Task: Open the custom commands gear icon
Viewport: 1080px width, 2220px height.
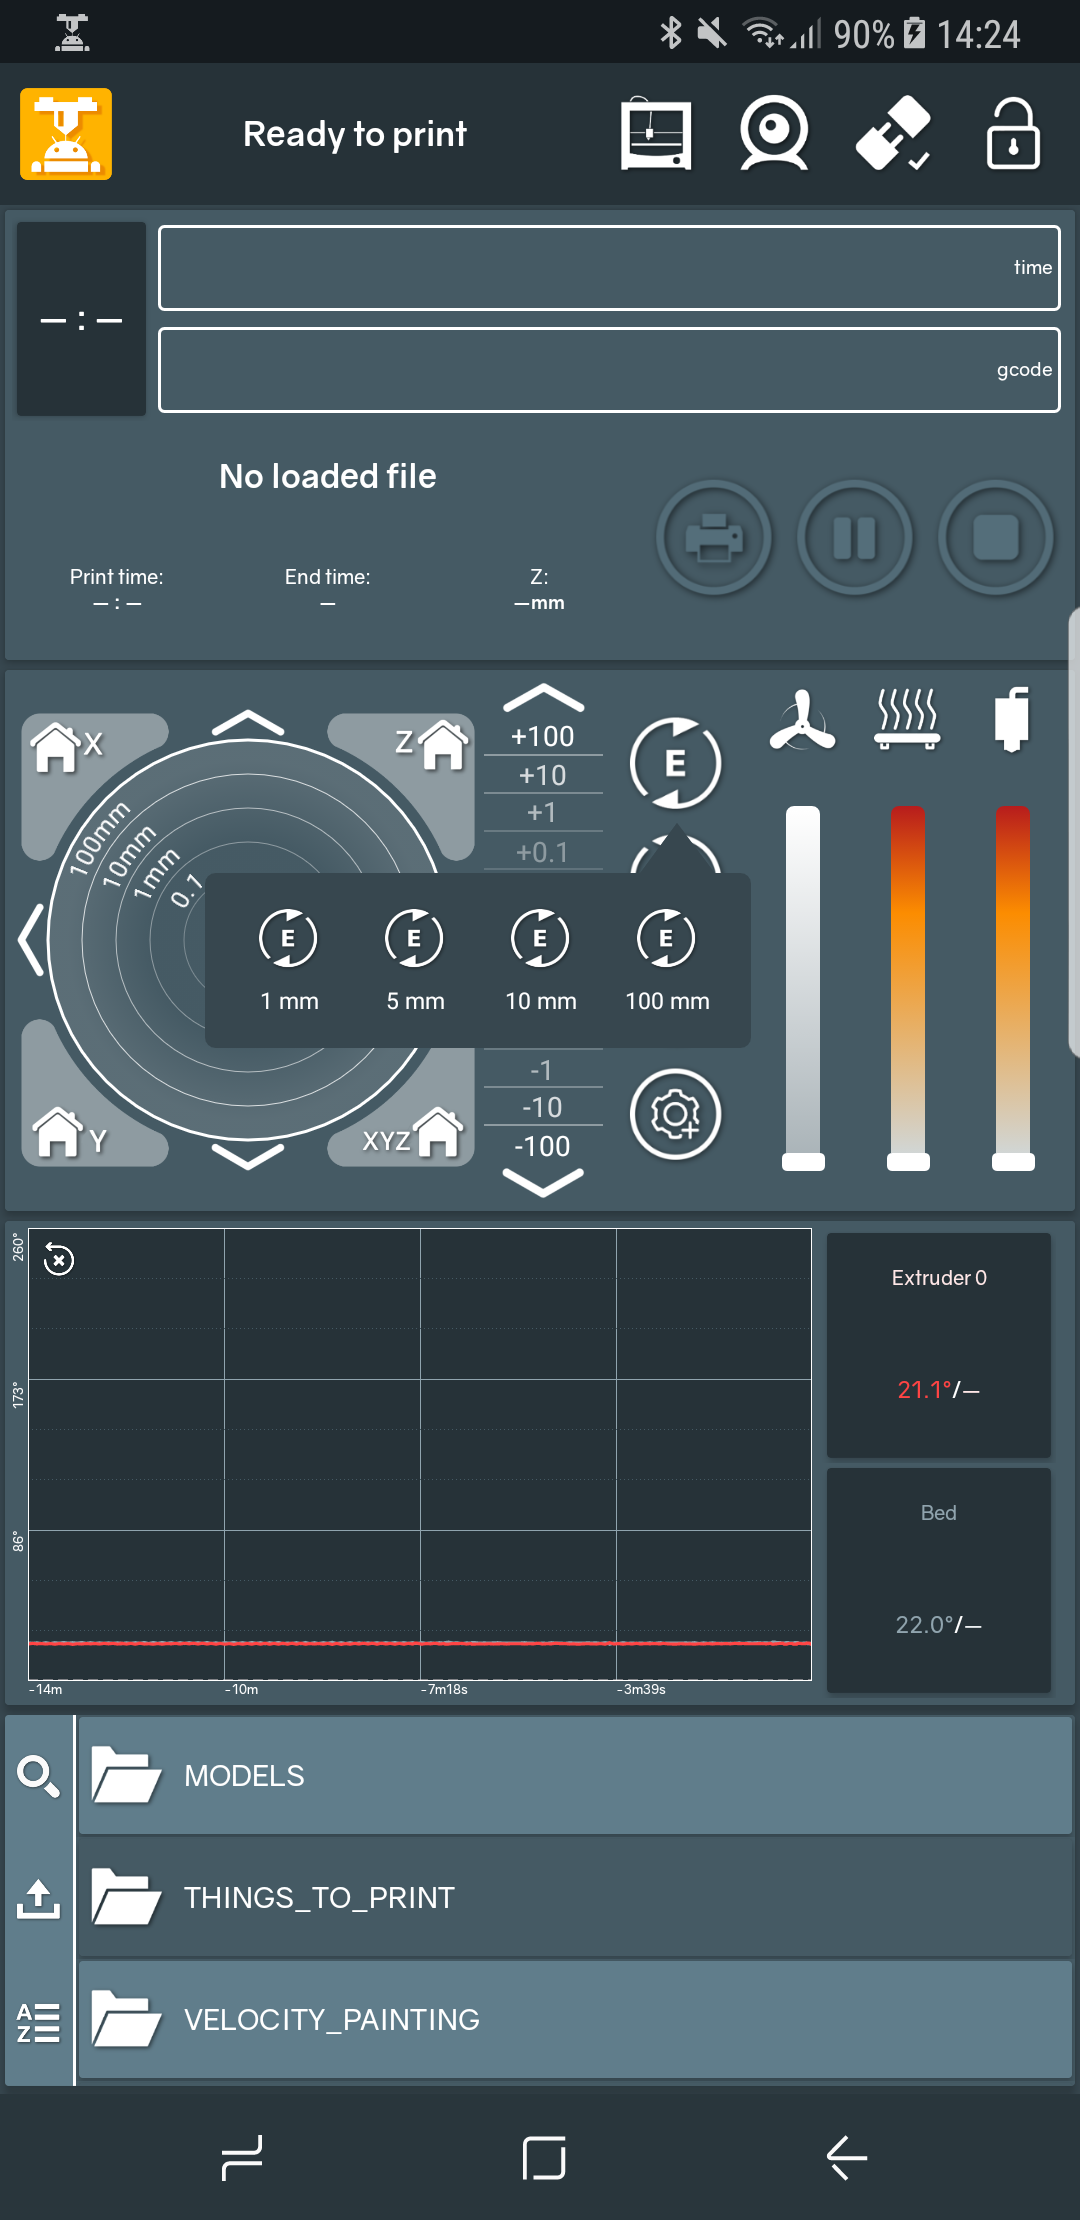Action: pyautogui.click(x=675, y=1114)
